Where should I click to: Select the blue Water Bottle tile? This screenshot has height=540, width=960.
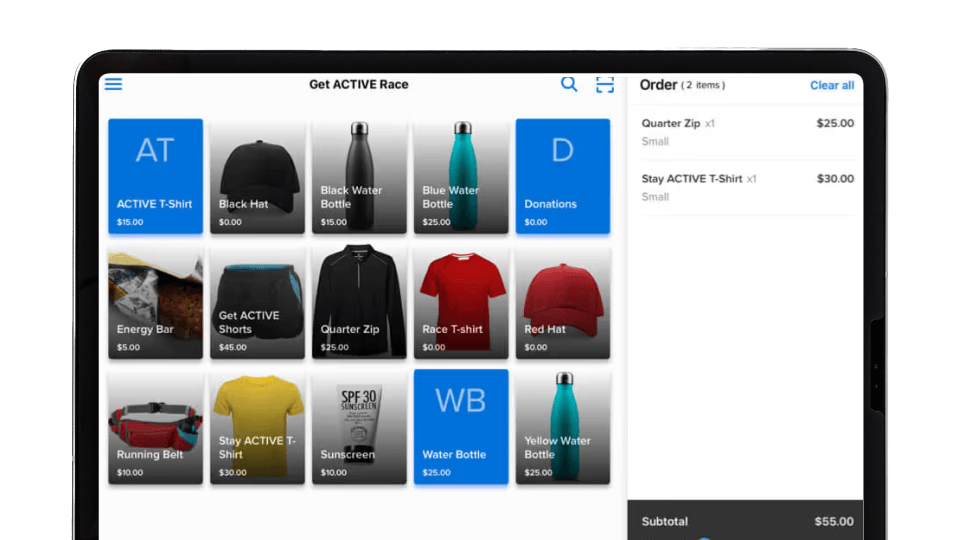coord(461,427)
